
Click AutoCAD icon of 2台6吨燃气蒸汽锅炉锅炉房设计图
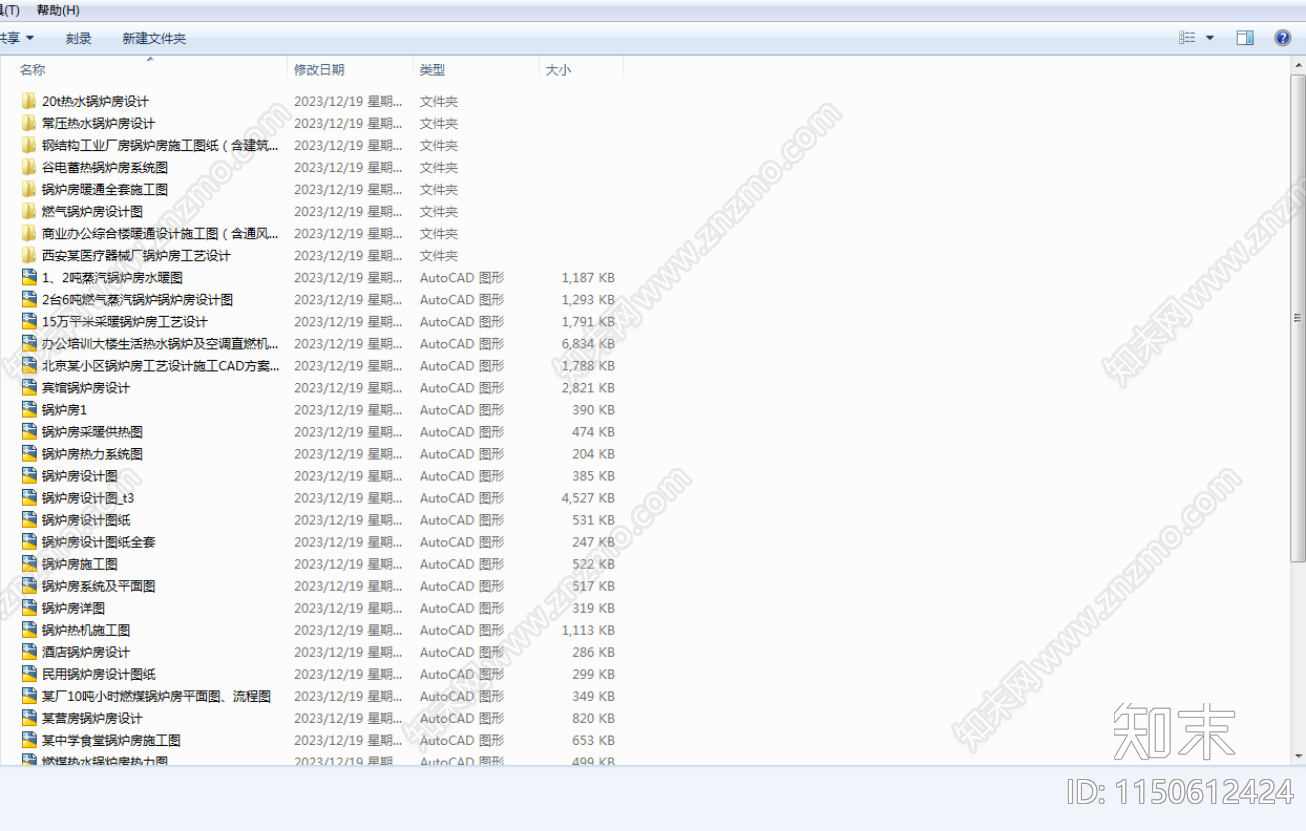point(29,299)
